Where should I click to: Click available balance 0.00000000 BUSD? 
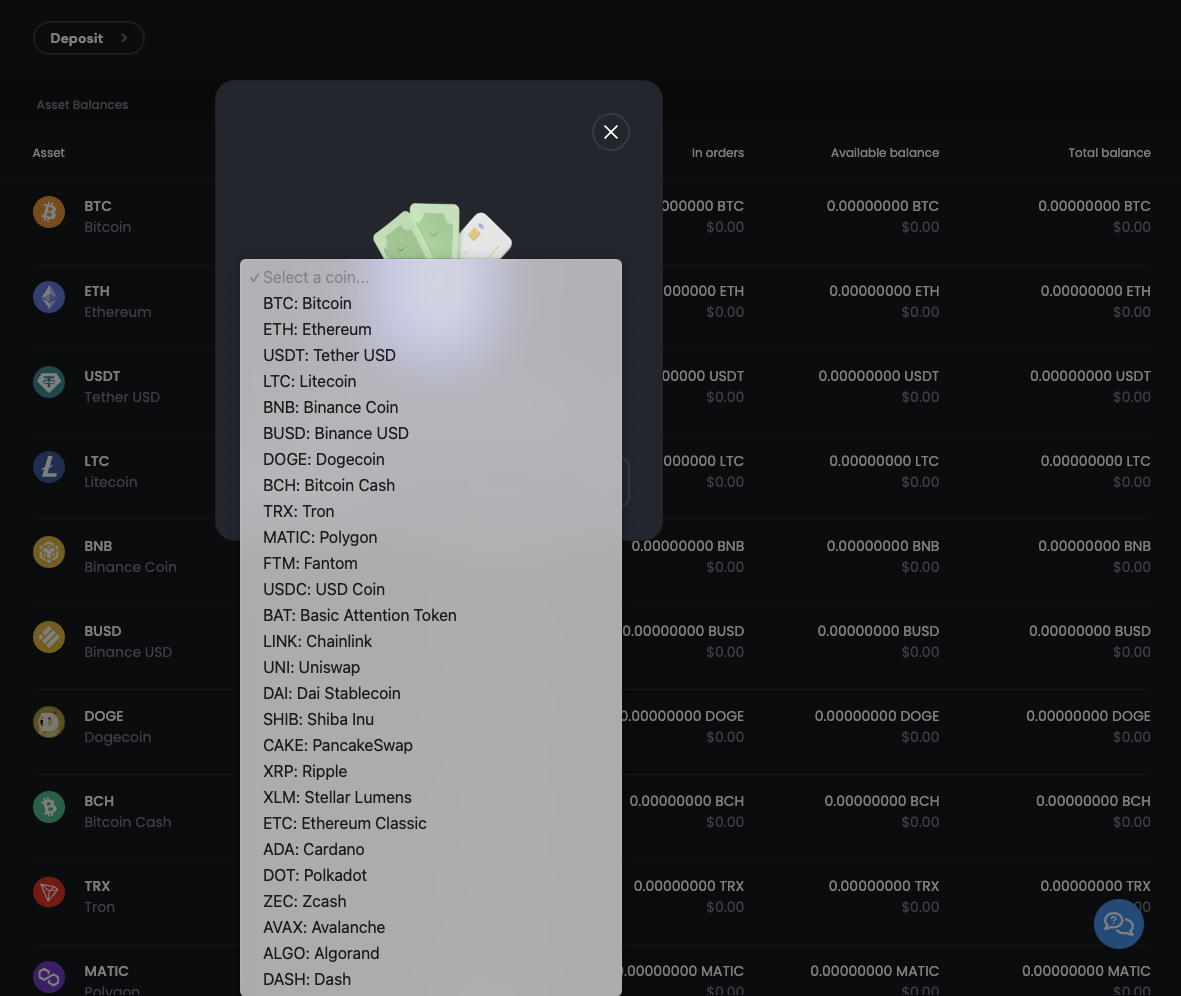878,631
